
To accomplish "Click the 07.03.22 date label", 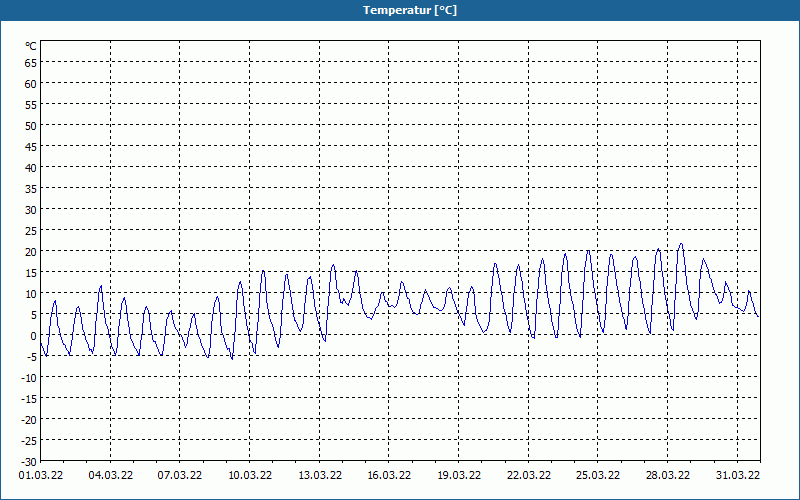I will pyautogui.click(x=180, y=475).
